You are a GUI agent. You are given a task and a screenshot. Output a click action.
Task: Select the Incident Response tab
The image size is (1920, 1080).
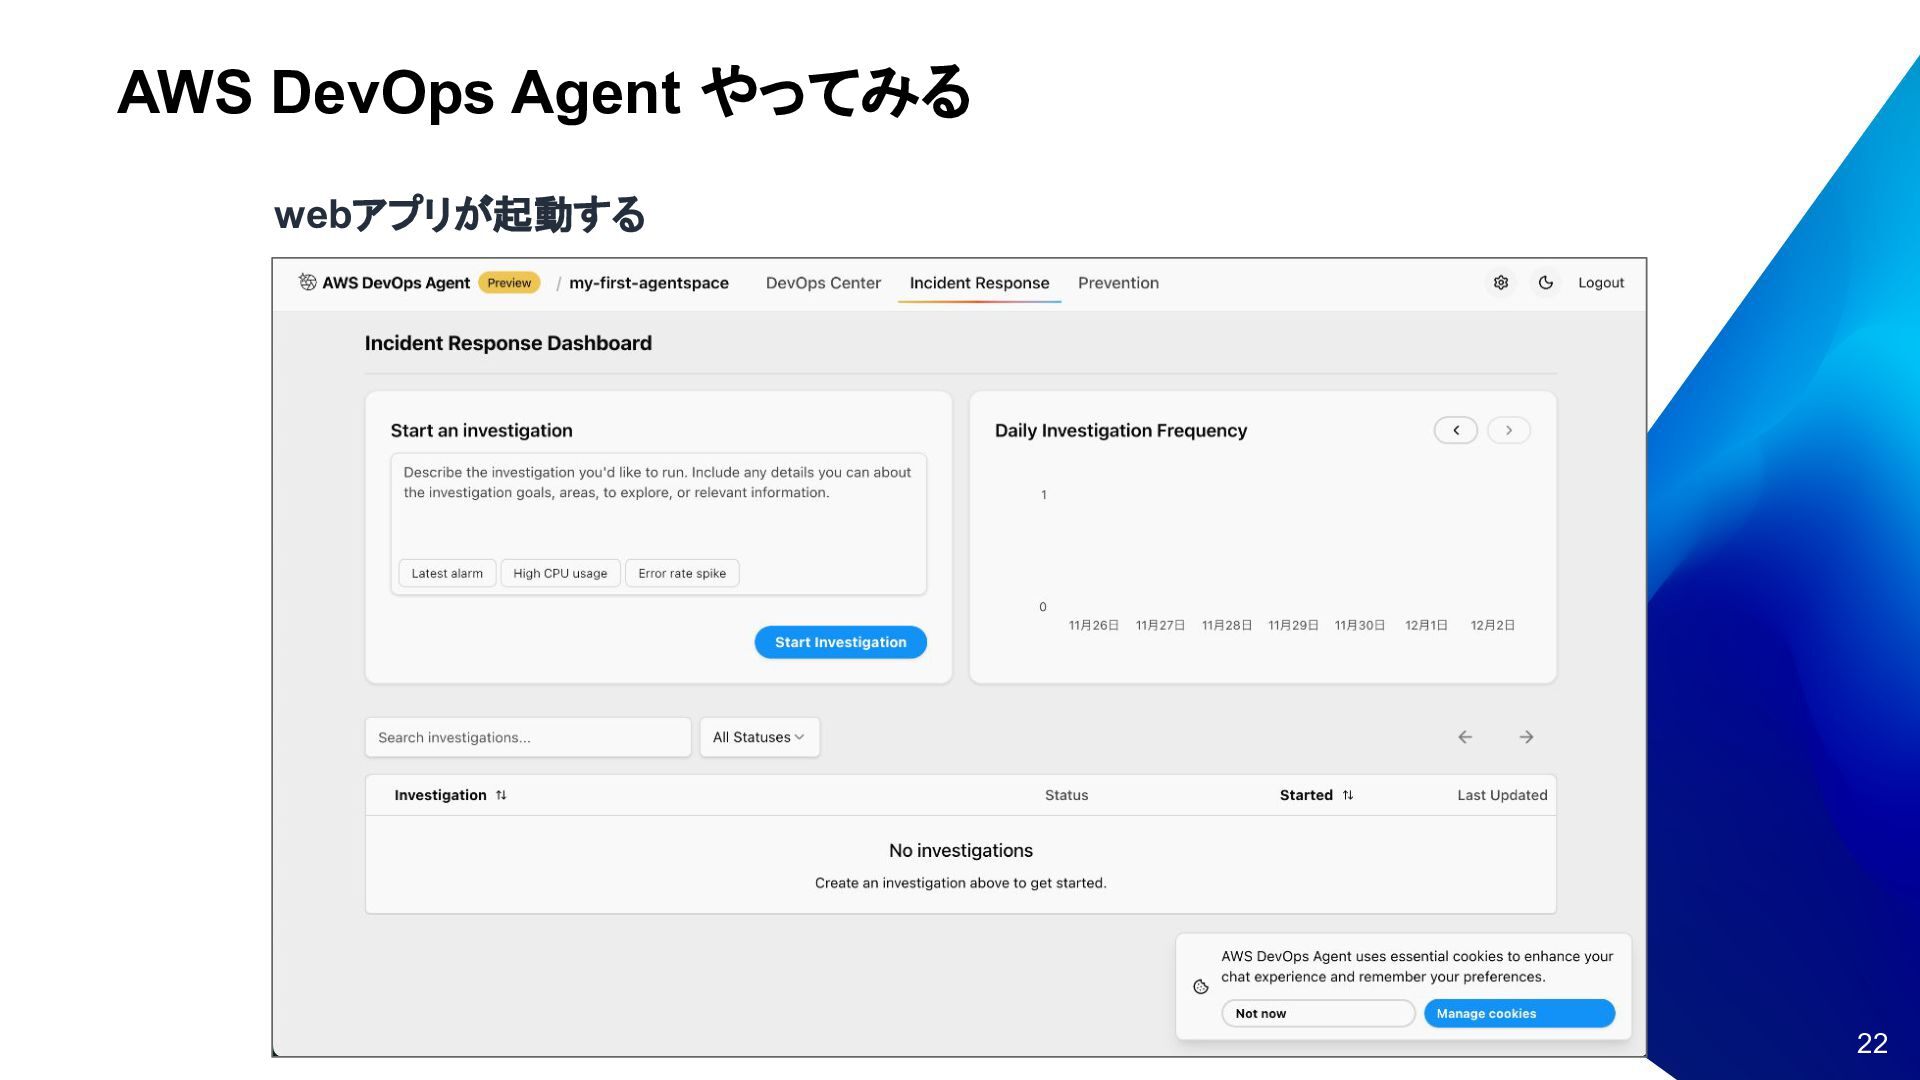(x=979, y=283)
